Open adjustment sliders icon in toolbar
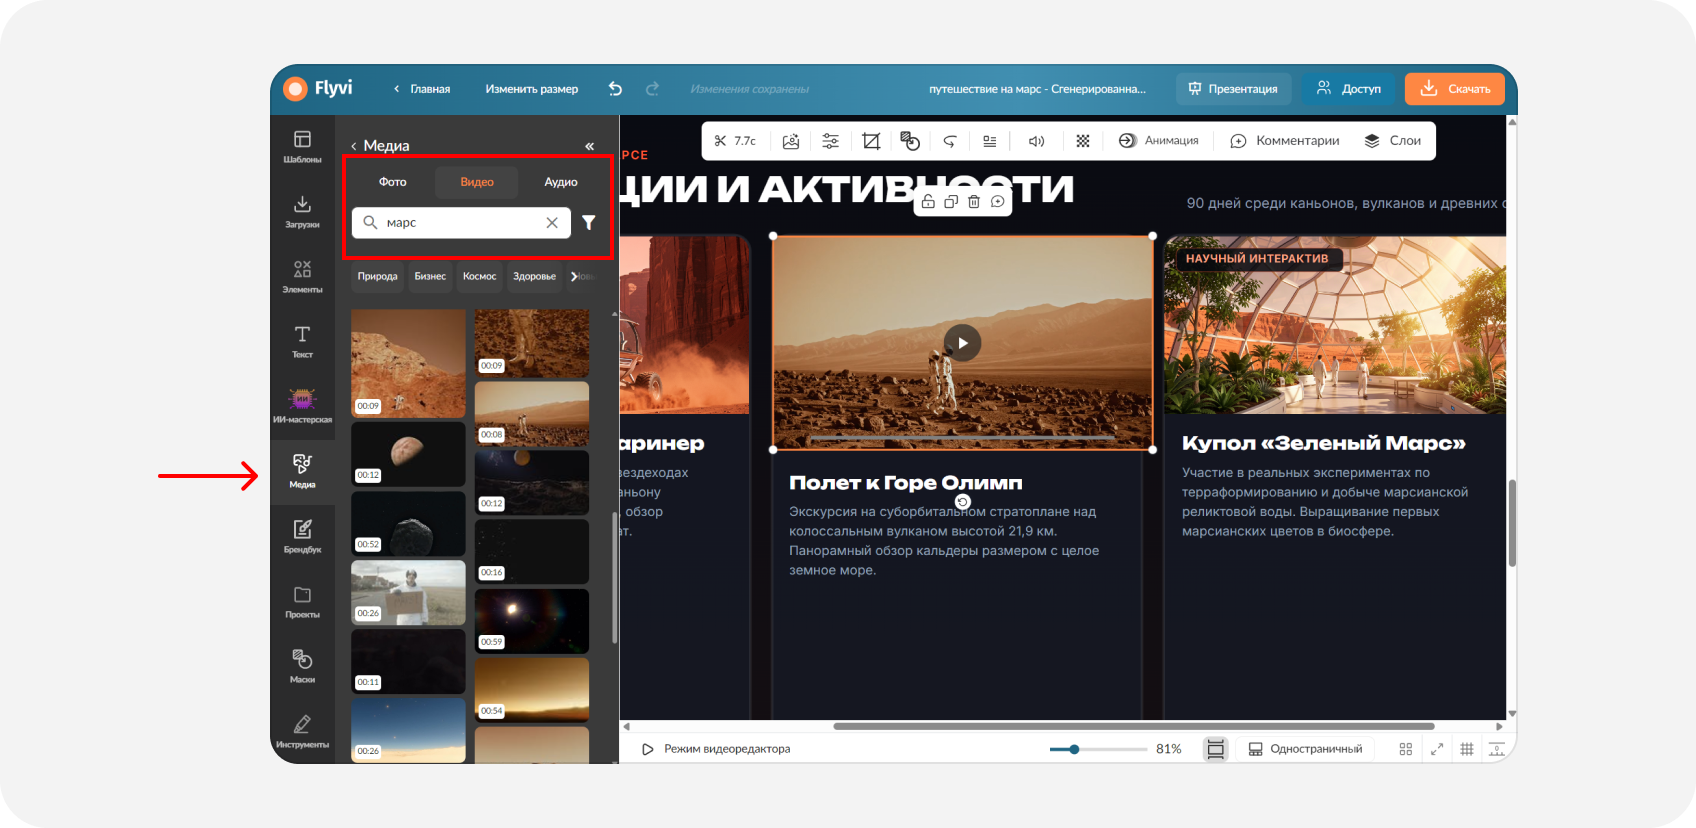Image resolution: width=1696 pixels, height=828 pixels. click(x=831, y=141)
